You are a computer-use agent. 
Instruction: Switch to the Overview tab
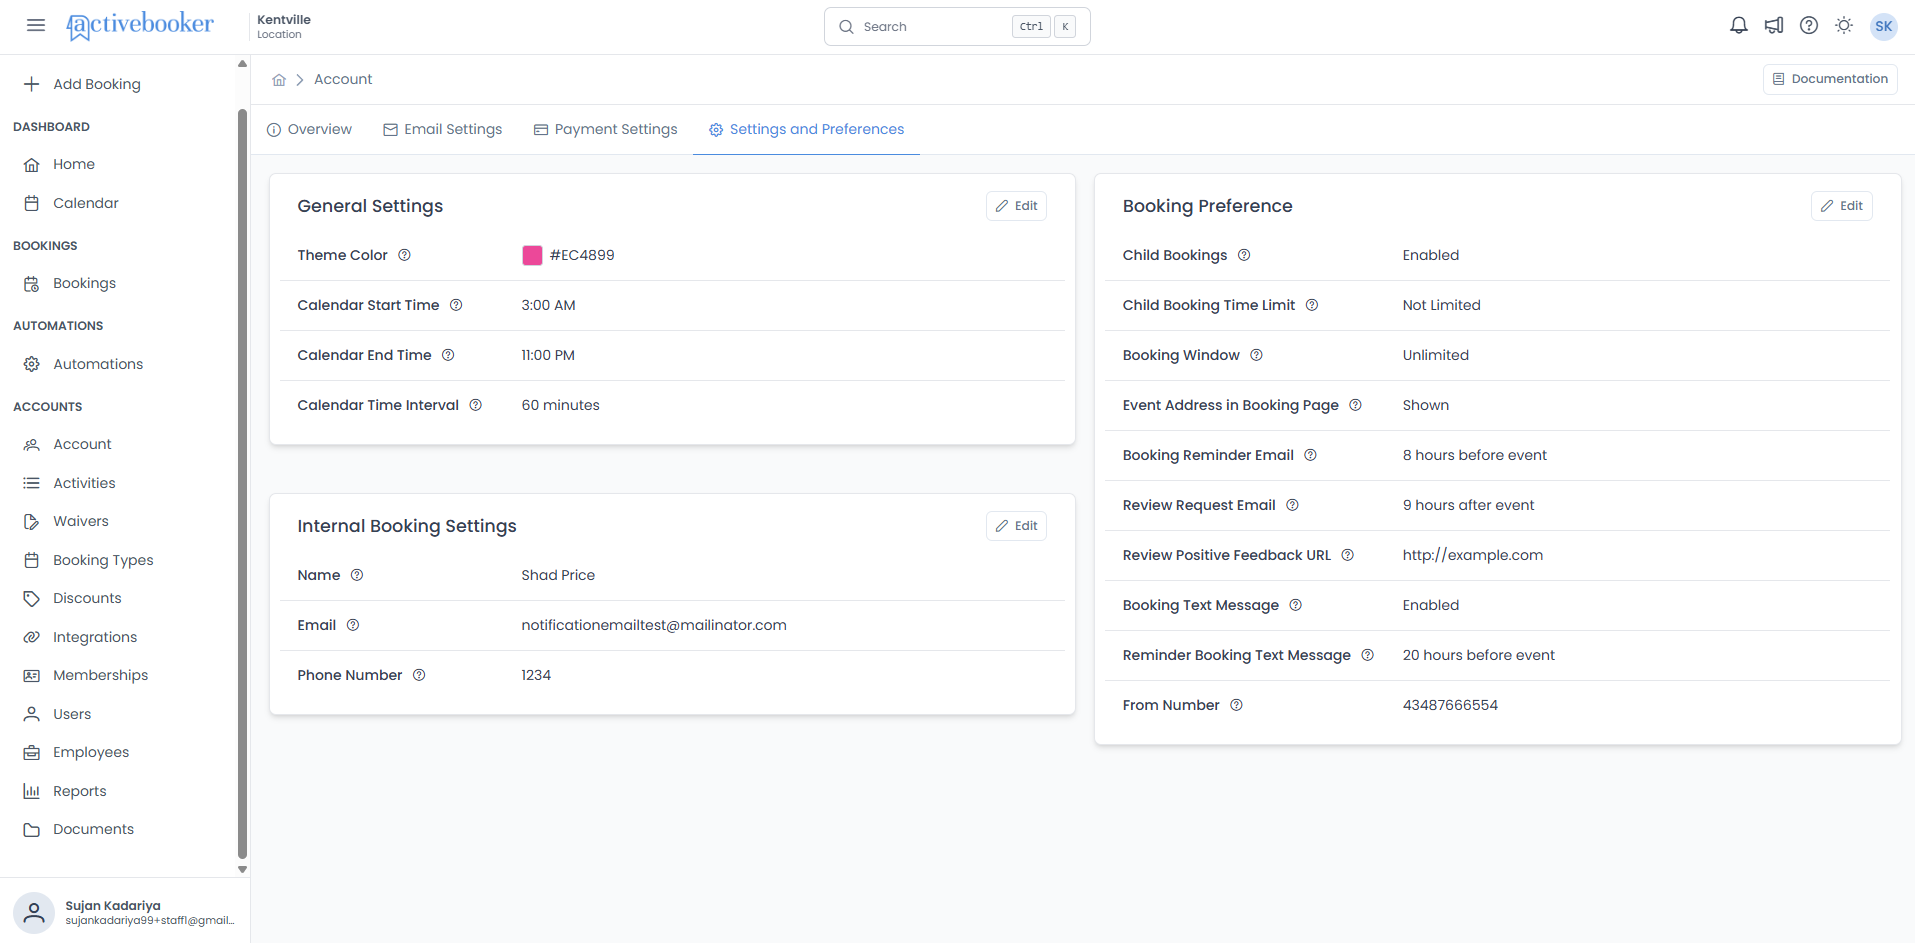[309, 129]
